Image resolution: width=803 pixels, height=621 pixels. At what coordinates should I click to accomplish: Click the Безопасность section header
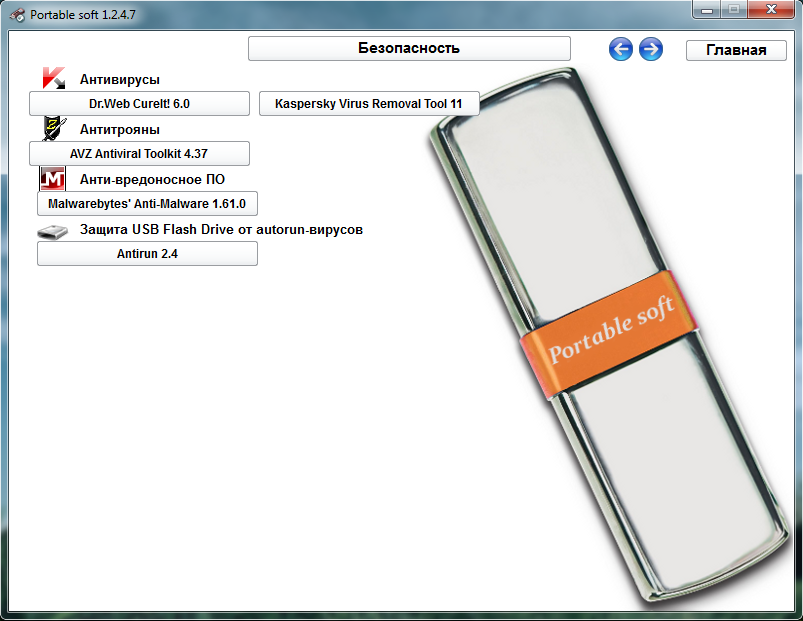coord(408,48)
